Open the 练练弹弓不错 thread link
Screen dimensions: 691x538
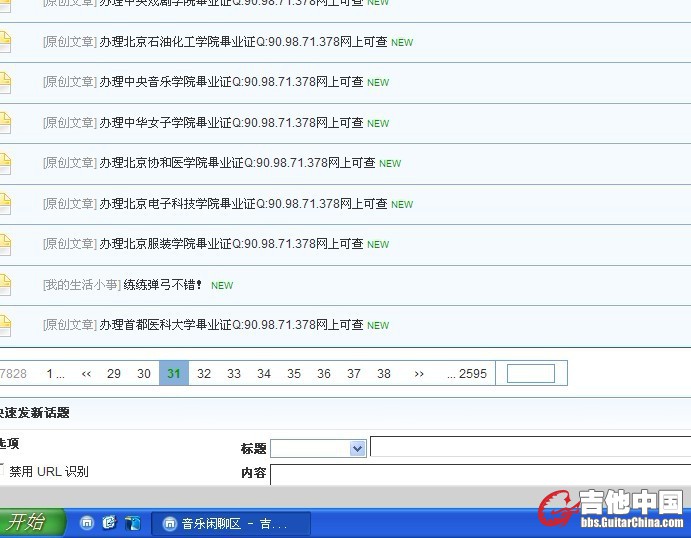click(163, 285)
